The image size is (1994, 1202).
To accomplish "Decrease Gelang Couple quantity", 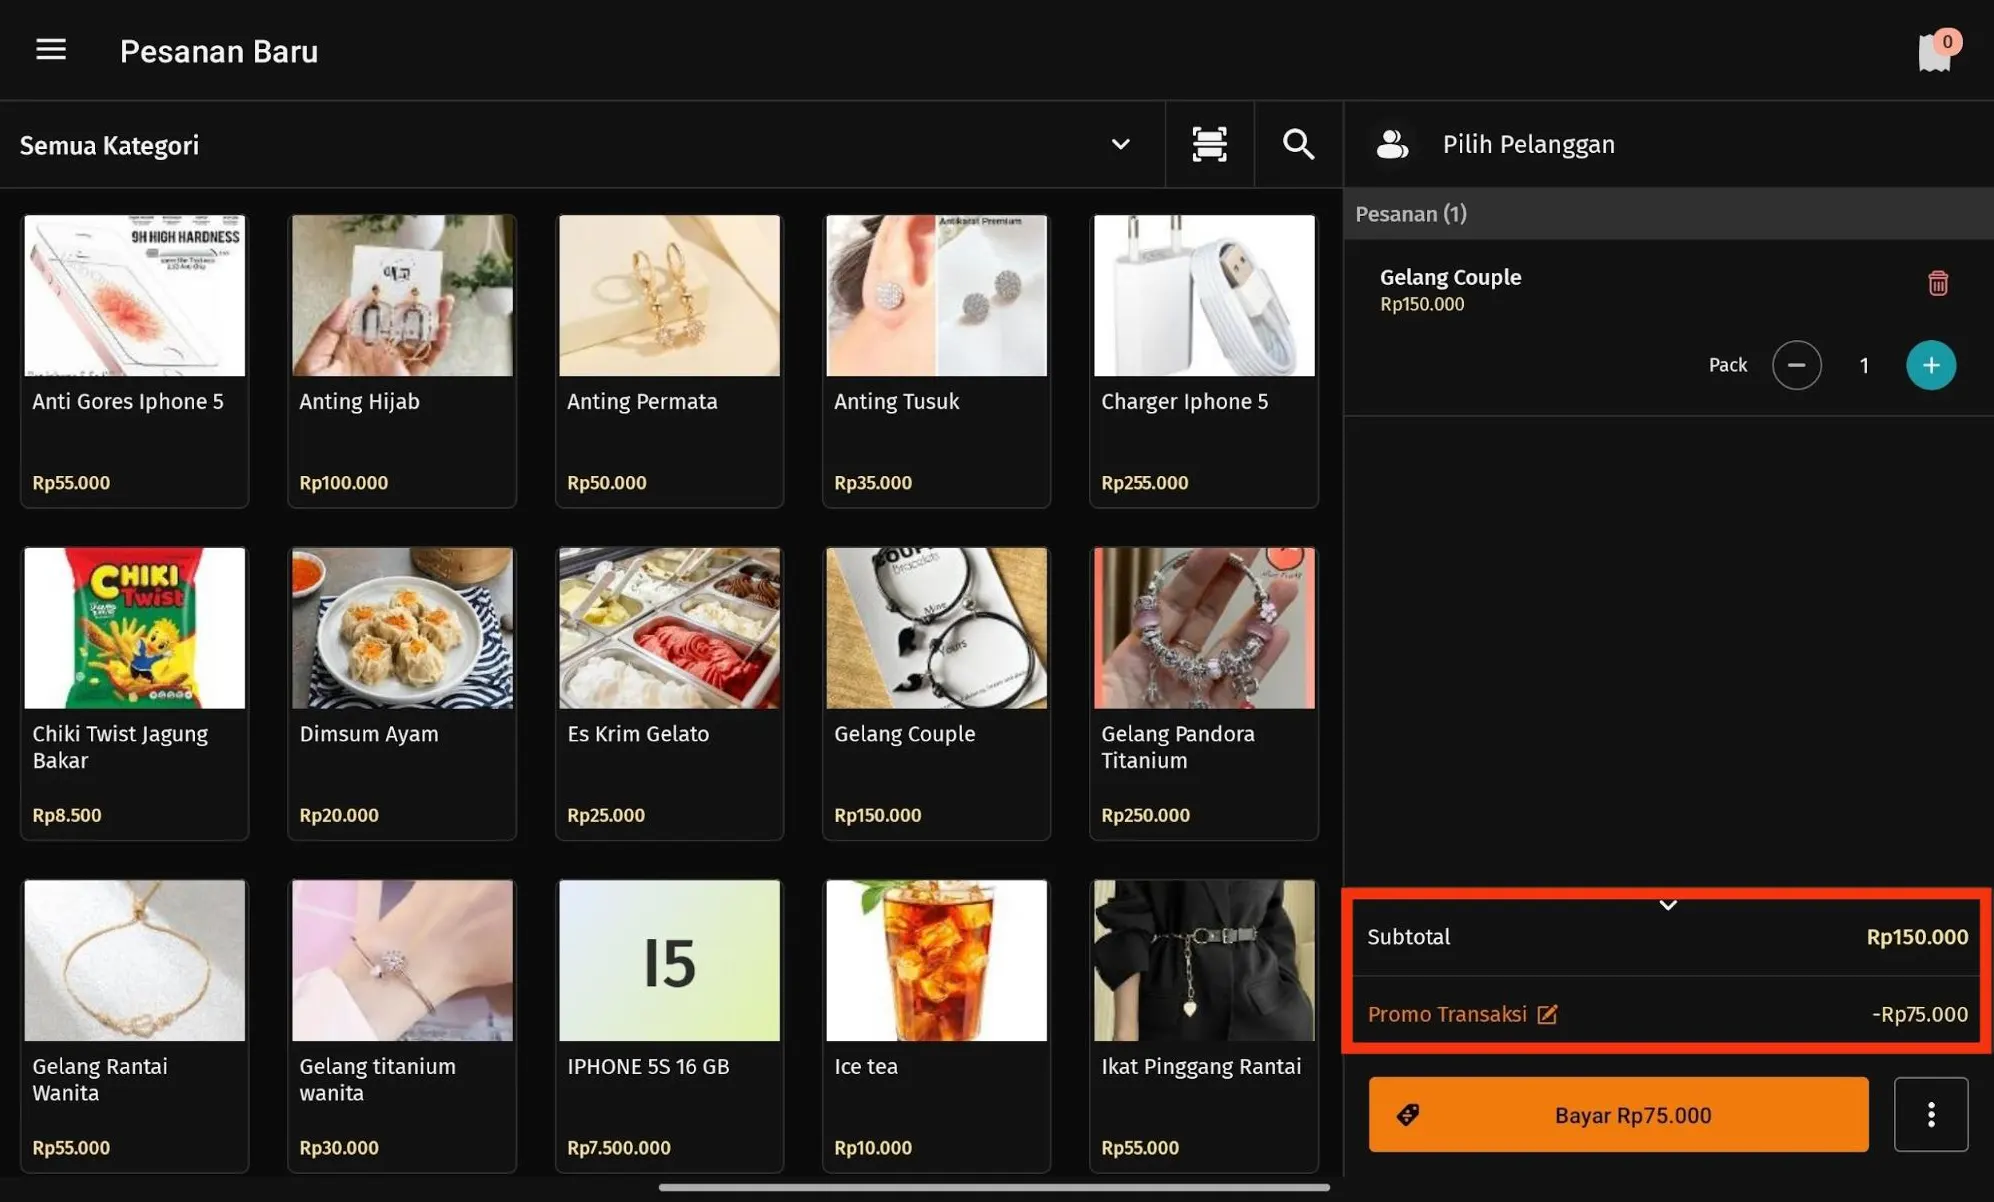I will (x=1796, y=365).
